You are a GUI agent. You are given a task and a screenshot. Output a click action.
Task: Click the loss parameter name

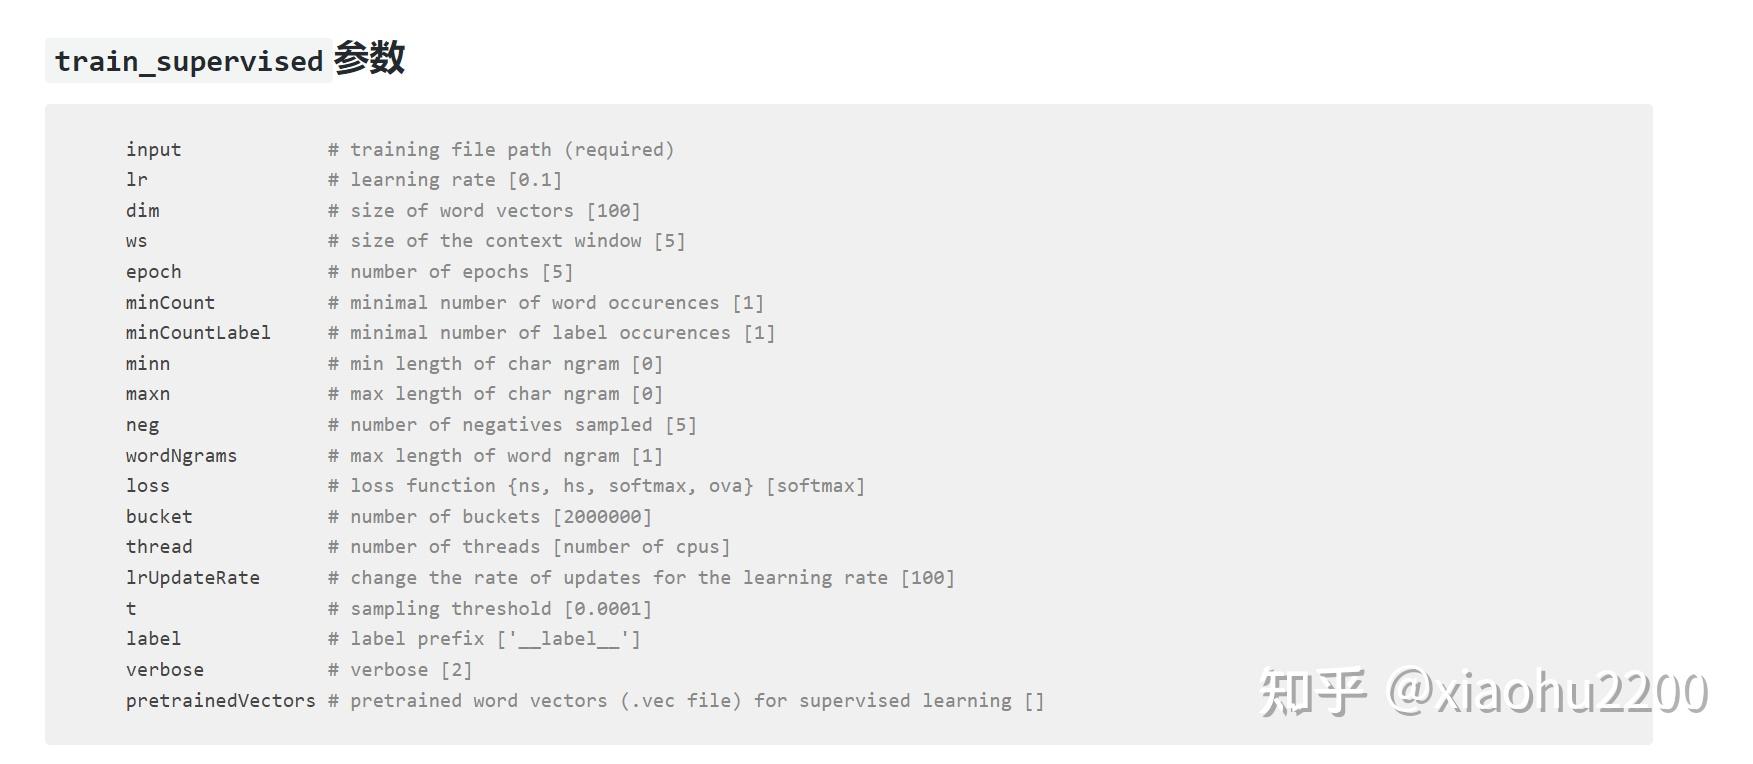(147, 486)
